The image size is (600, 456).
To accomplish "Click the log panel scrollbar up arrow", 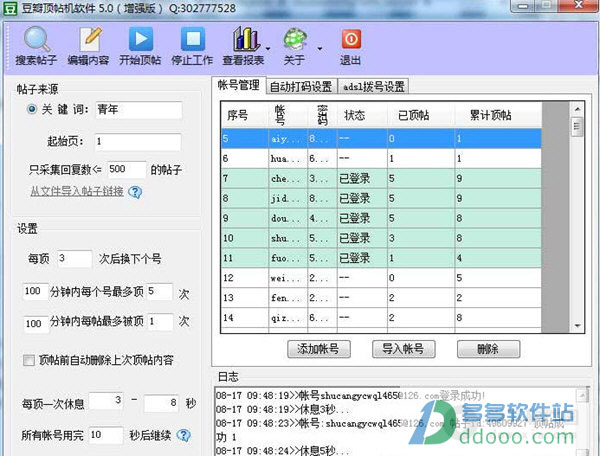I will 583,394.
